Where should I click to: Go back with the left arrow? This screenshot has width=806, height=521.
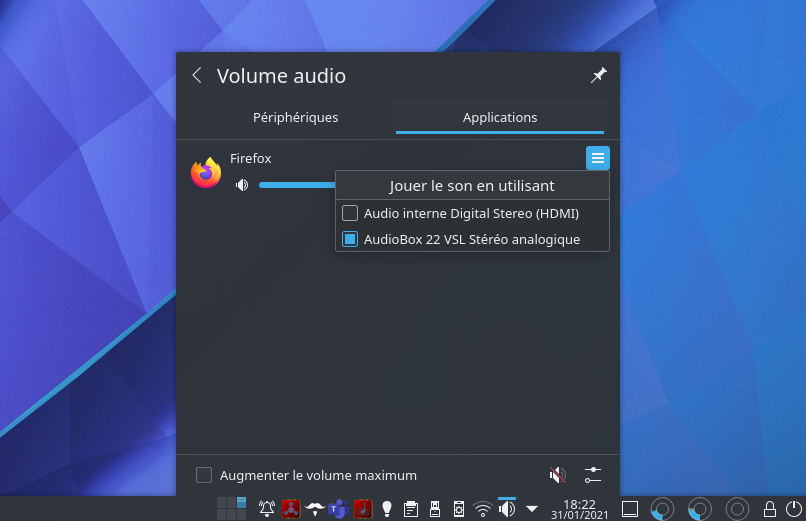[197, 76]
